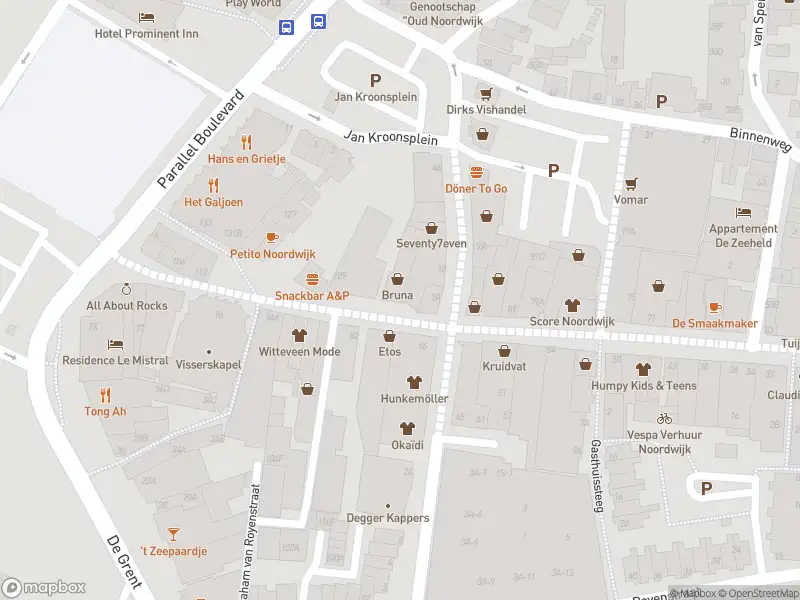Screen dimensions: 800x600
Task: Open the Mapbox logo link
Action: coord(41,587)
